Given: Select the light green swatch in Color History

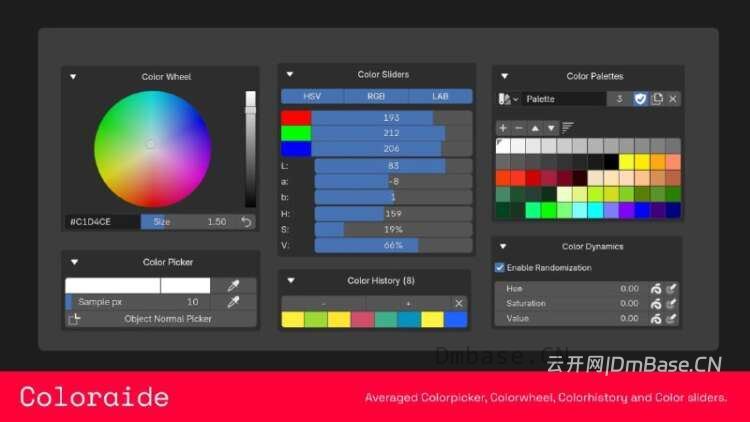Looking at the screenshot, I should point(316,320).
